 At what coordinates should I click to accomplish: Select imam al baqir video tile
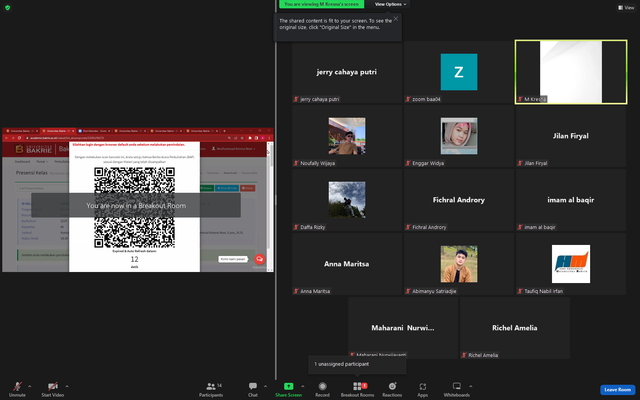[571, 200]
